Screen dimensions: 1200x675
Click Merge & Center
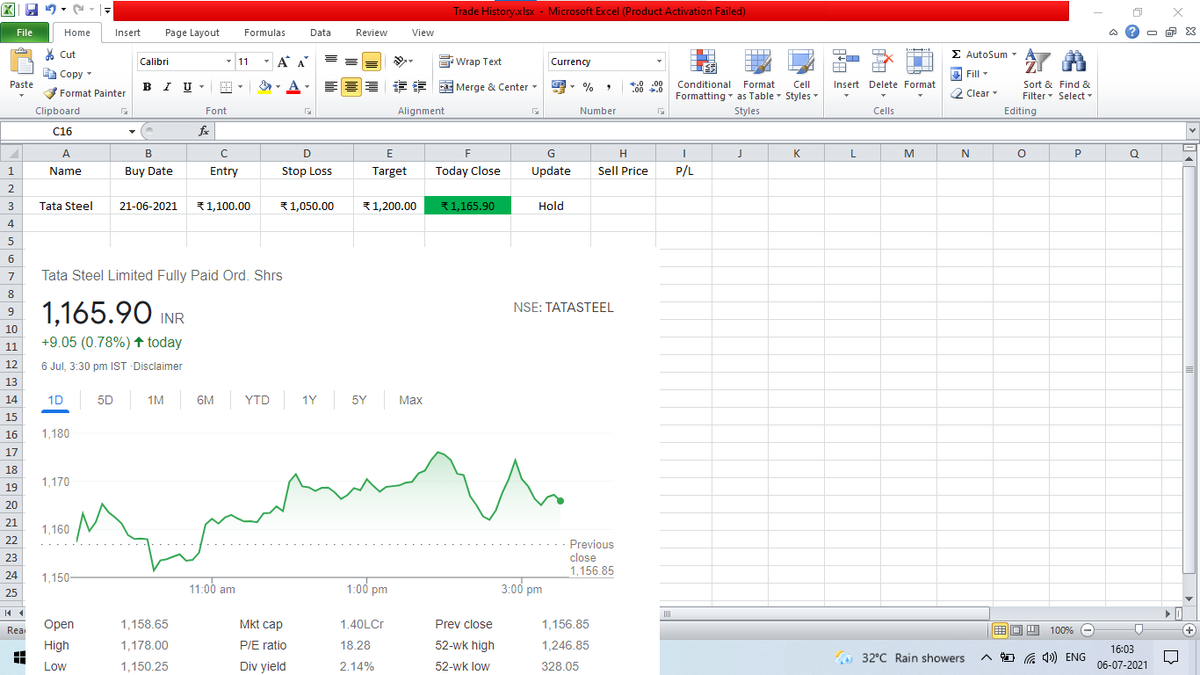coord(483,87)
